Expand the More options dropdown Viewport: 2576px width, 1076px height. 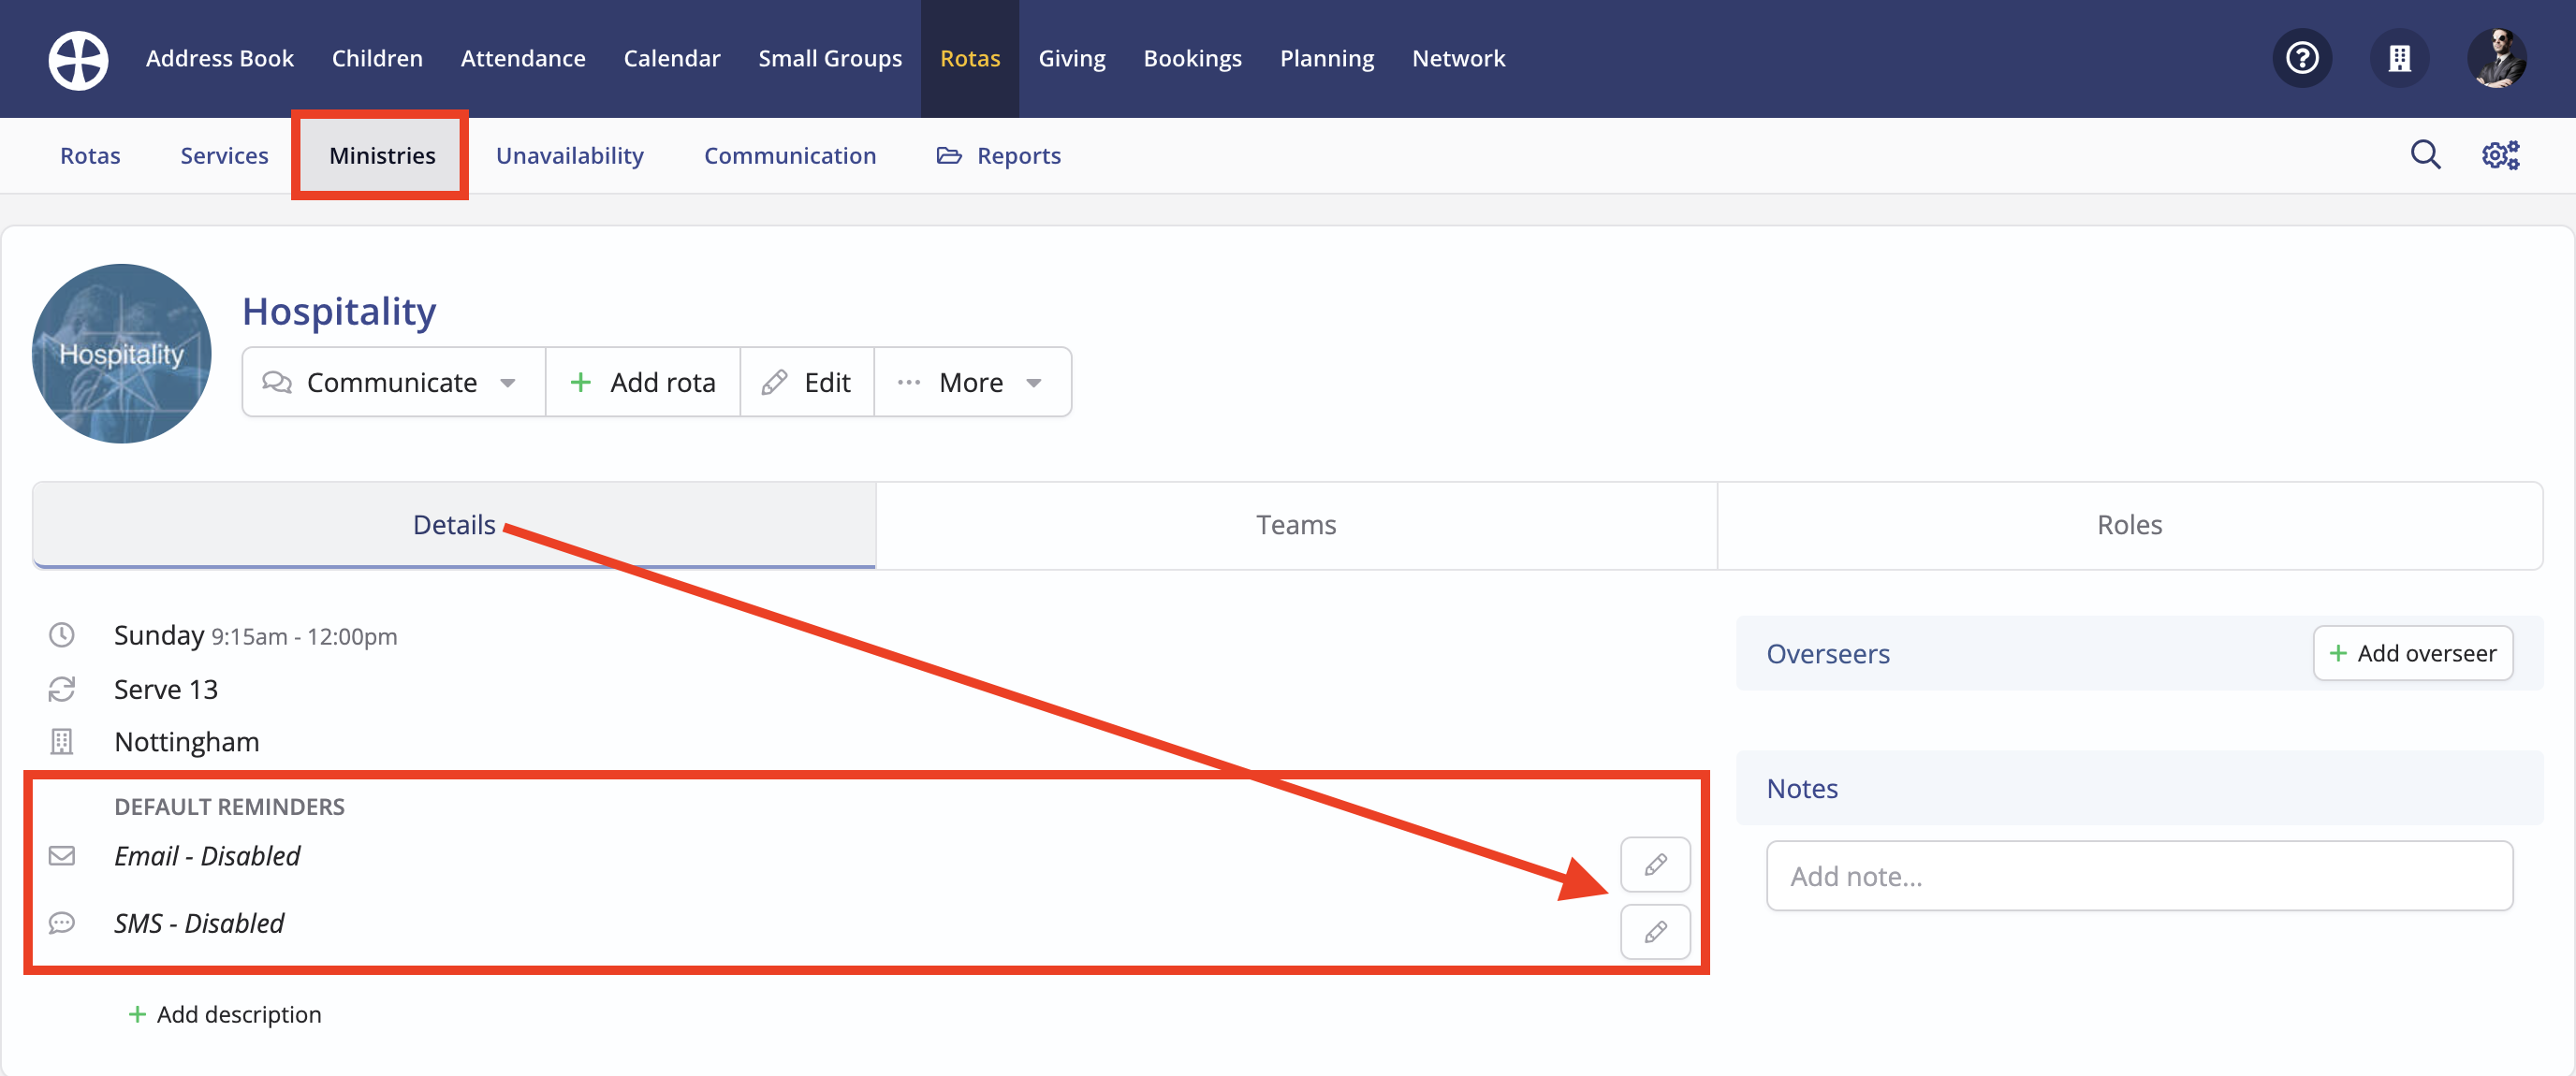(x=971, y=381)
